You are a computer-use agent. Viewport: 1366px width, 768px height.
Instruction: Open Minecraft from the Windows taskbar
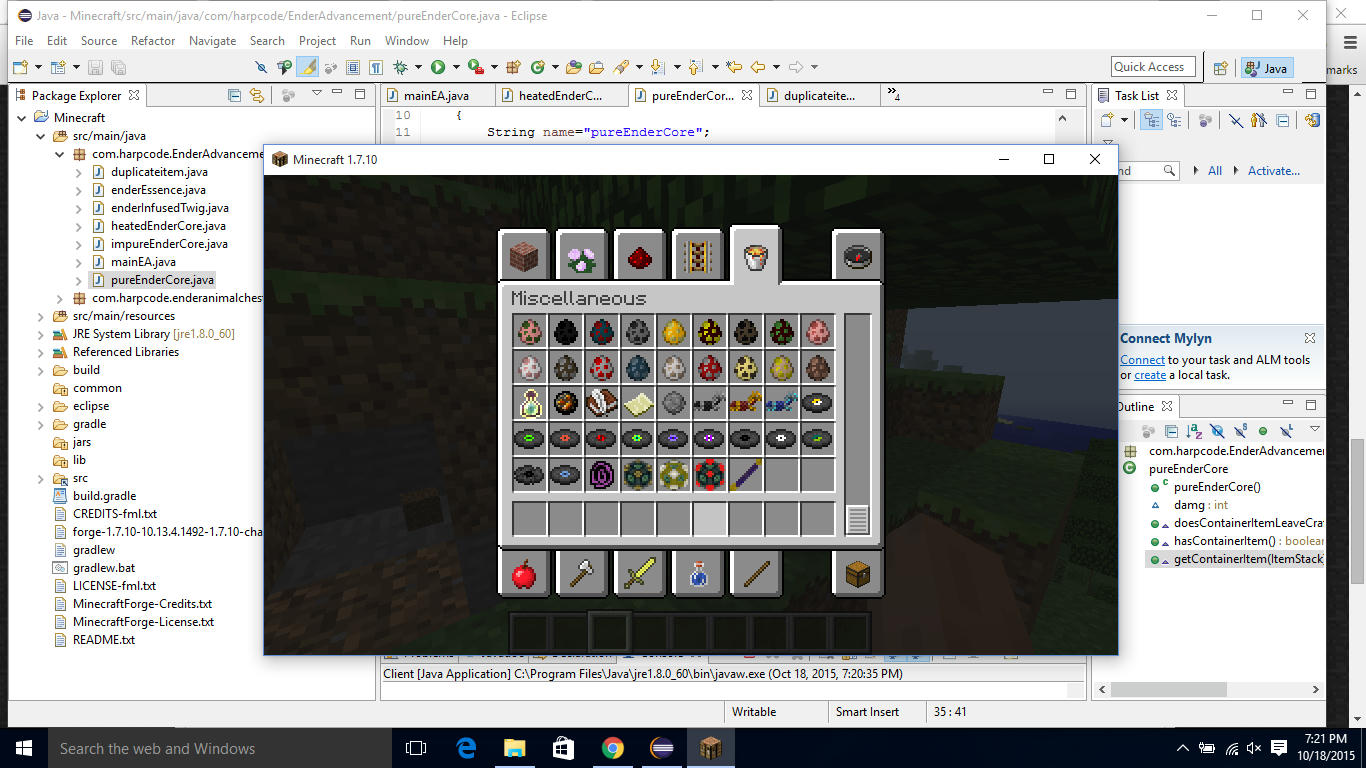coord(710,747)
